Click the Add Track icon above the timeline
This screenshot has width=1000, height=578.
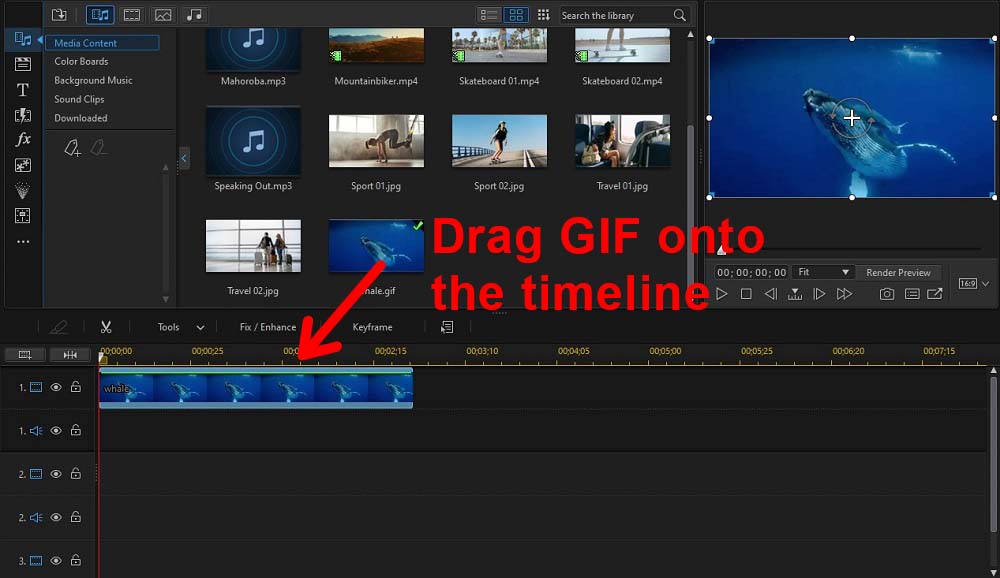pos(24,353)
